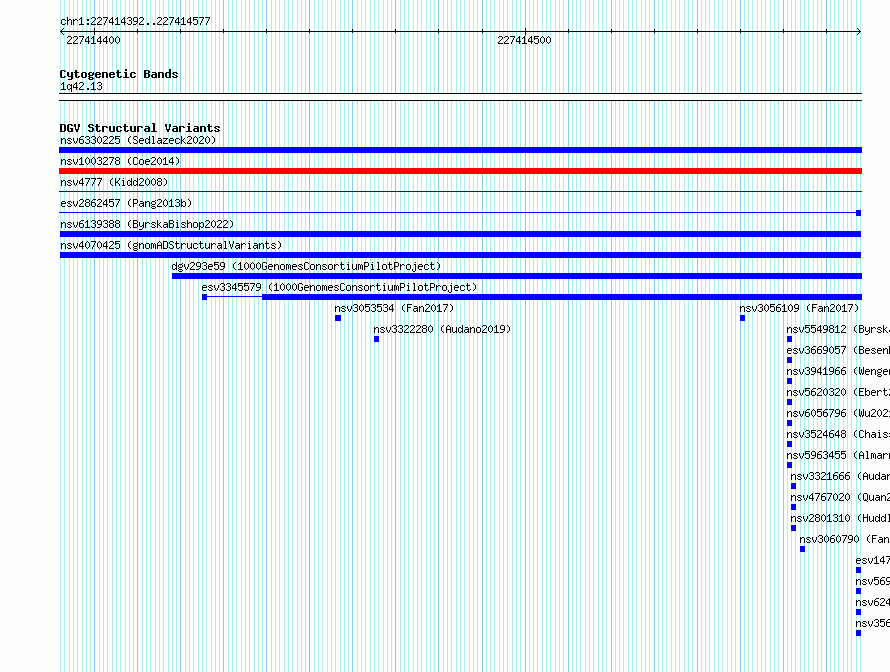
Task: Click the nsv3321666 blue square marker
Action: click(x=794, y=486)
